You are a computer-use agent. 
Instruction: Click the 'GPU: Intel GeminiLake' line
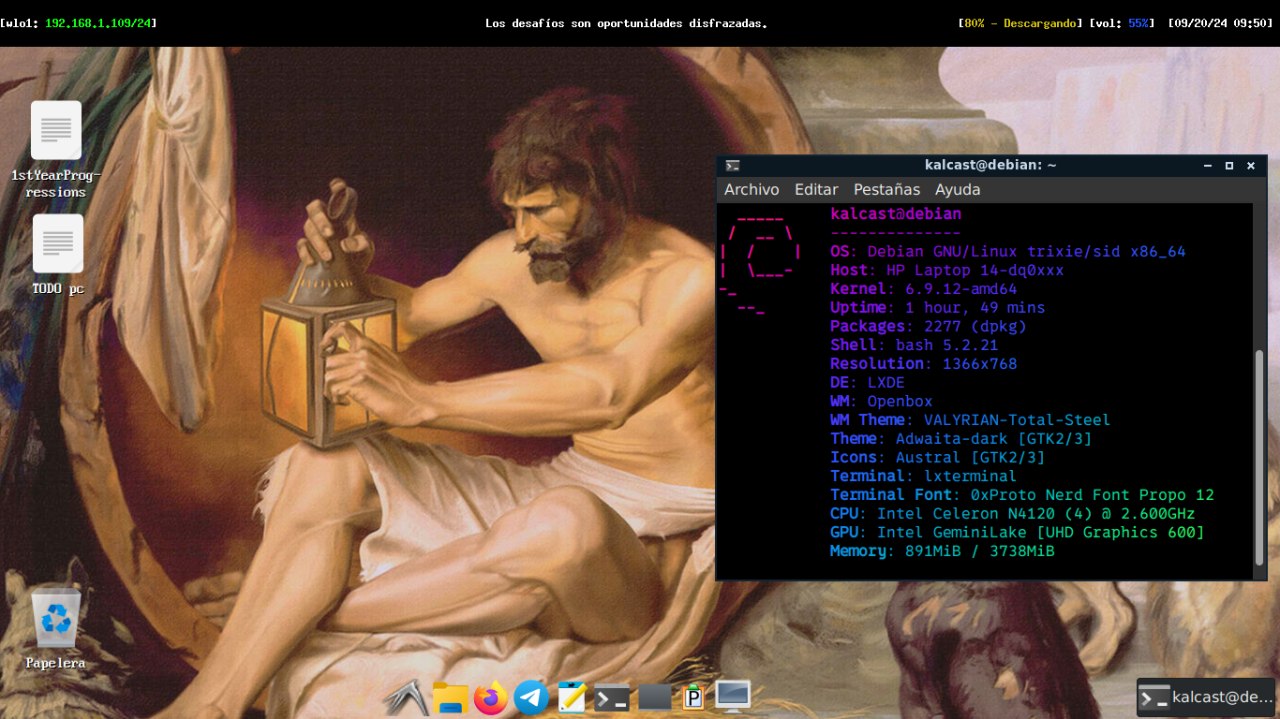click(1017, 532)
